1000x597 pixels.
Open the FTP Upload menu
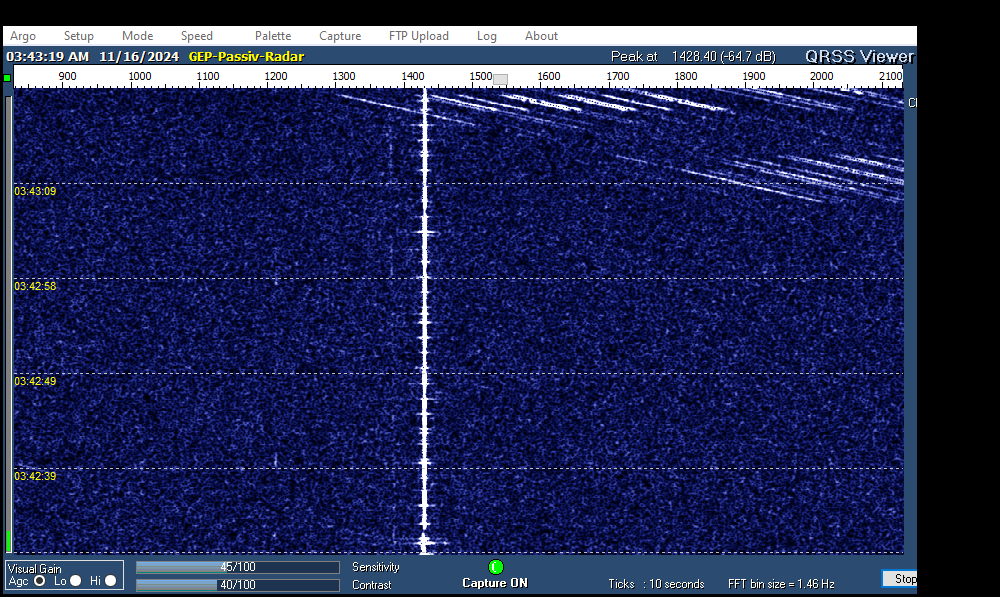pyautogui.click(x=419, y=36)
